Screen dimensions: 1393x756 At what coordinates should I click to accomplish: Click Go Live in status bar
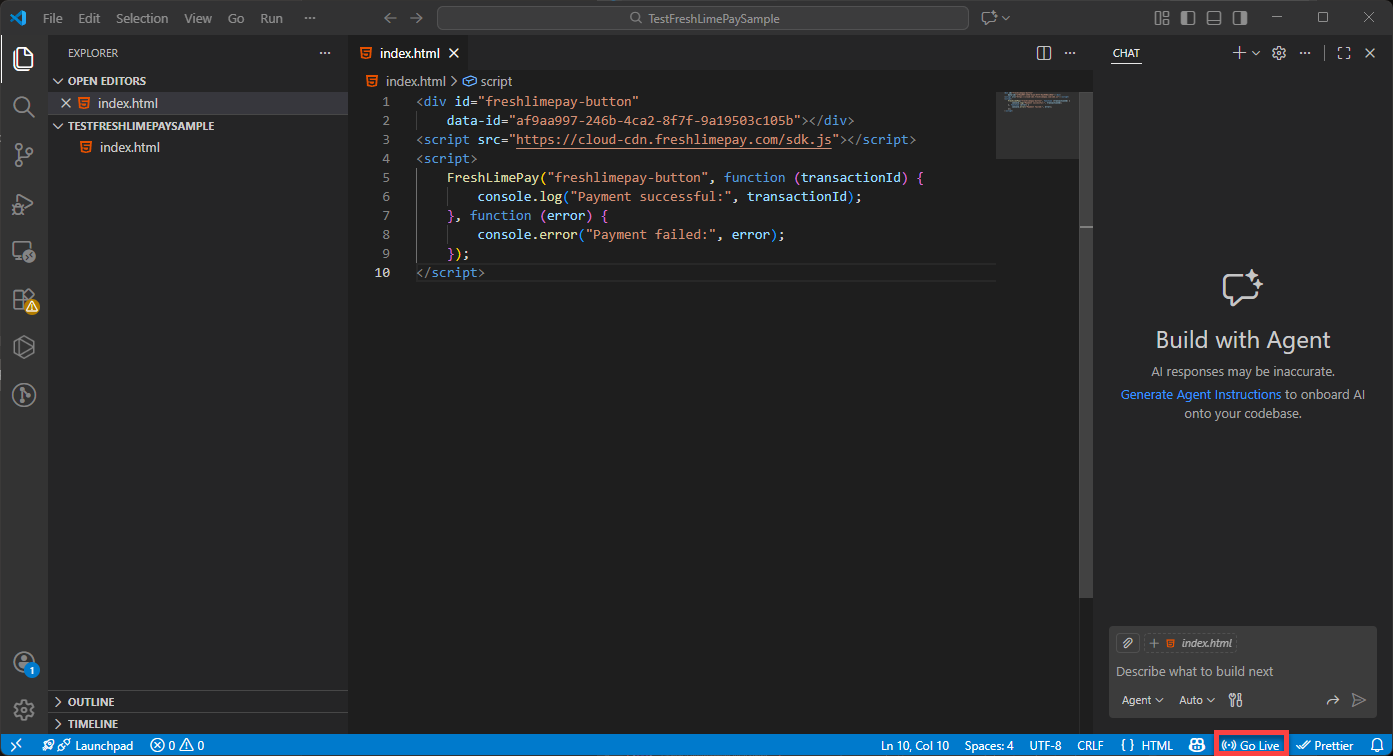(1251, 745)
